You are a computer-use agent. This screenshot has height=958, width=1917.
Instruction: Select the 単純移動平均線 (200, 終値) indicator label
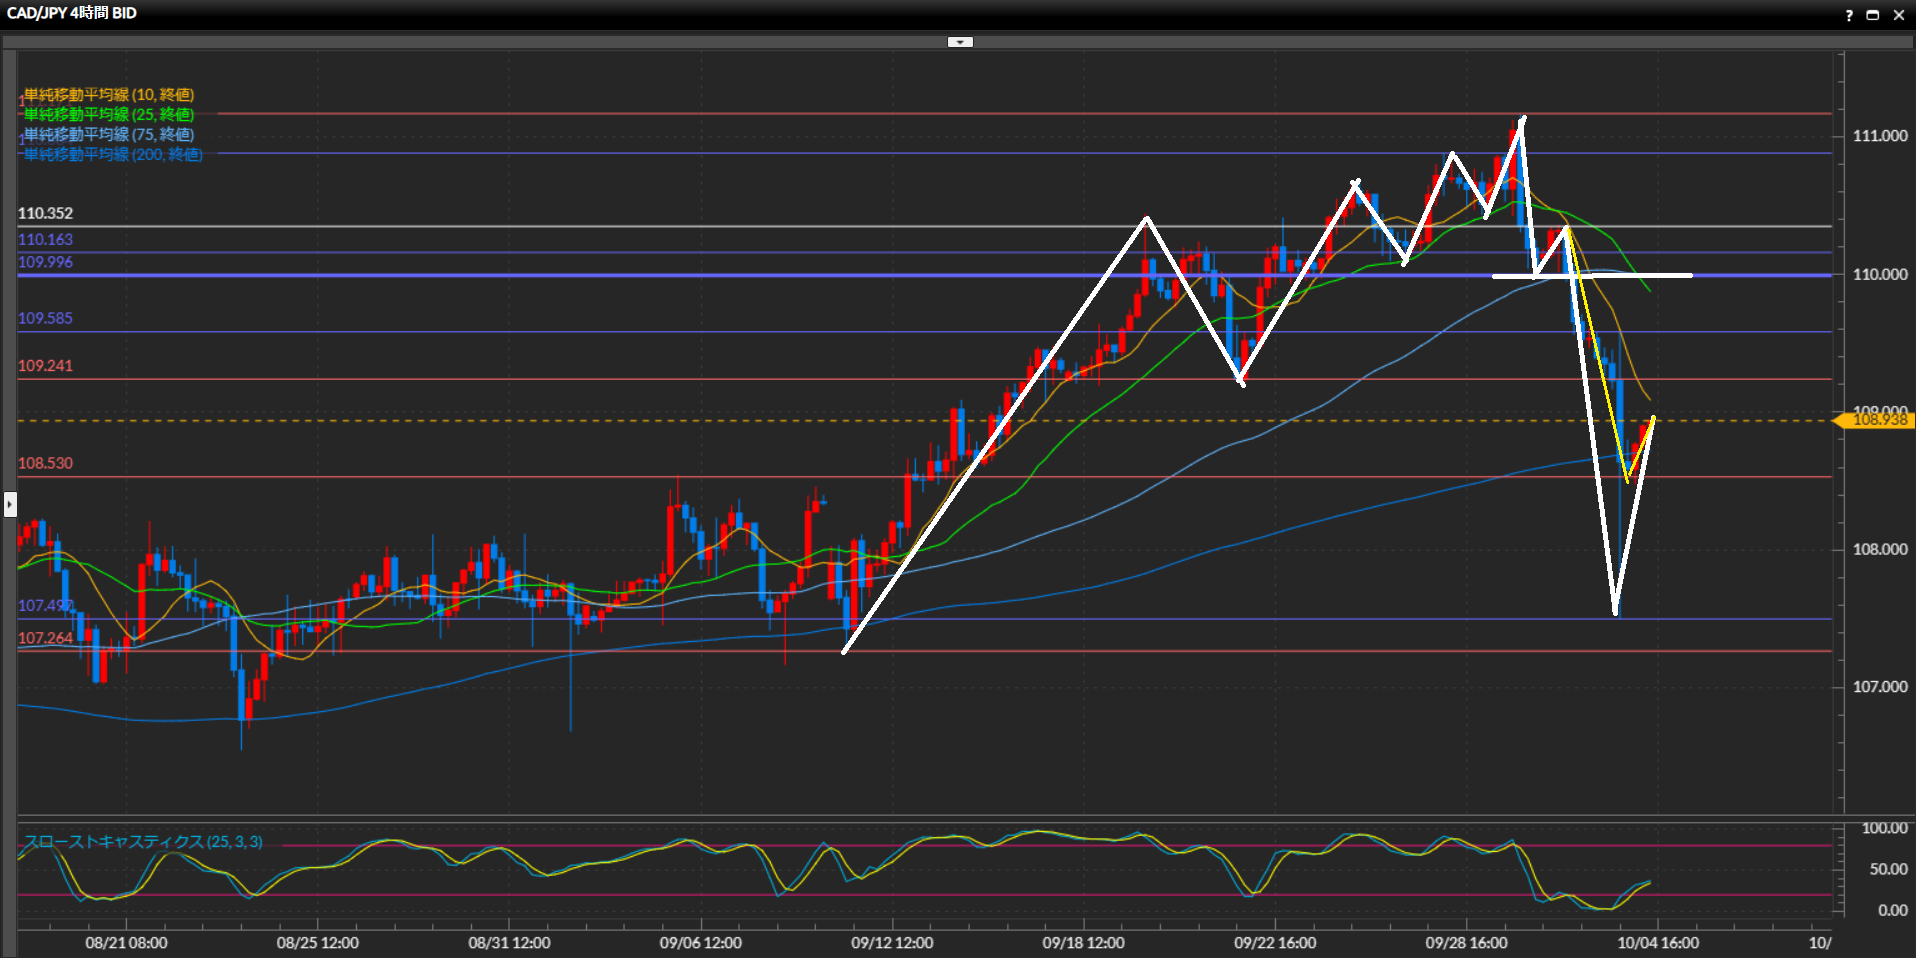click(x=113, y=155)
